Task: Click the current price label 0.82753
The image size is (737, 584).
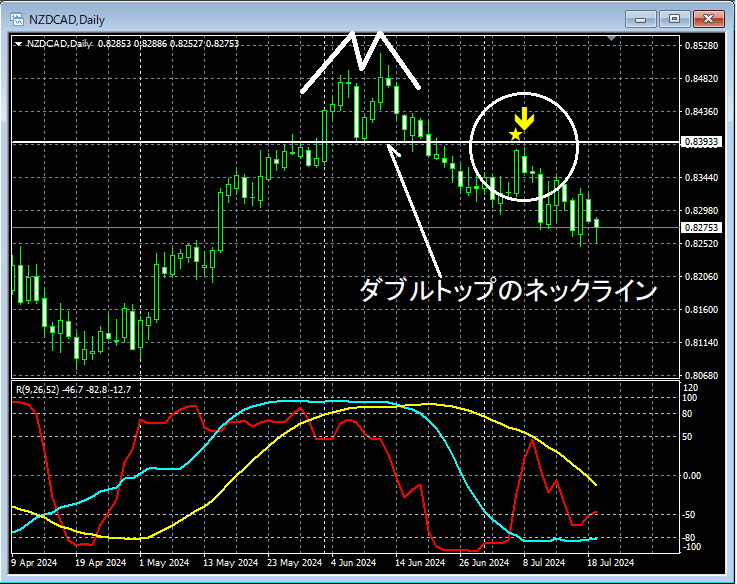Action: point(701,228)
